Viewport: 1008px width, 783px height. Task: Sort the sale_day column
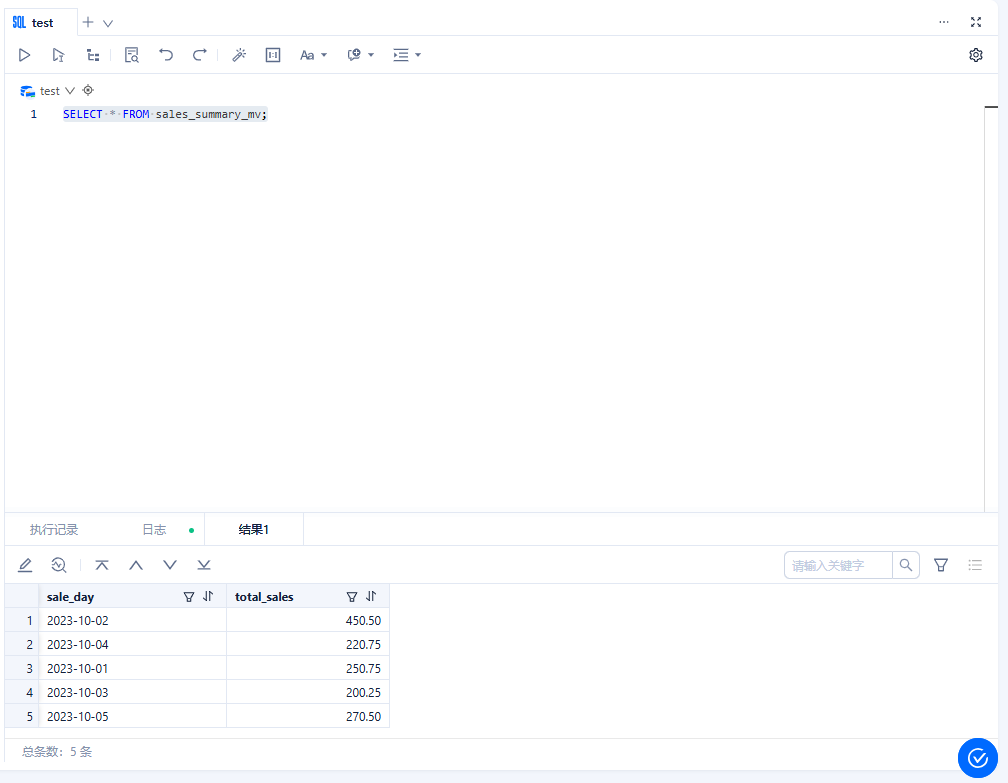tap(208, 597)
